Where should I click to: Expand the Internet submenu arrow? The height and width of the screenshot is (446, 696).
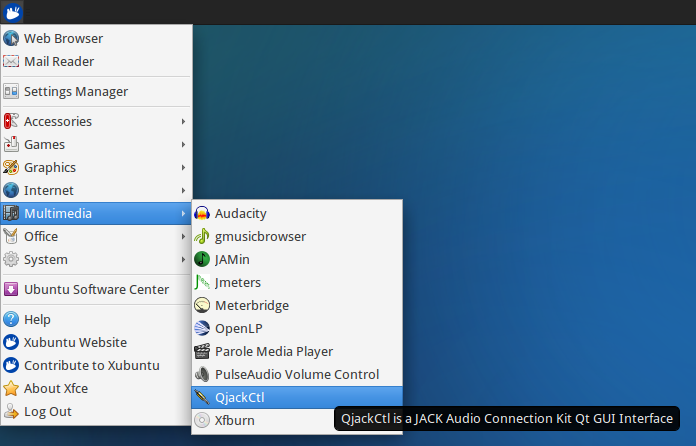183,191
